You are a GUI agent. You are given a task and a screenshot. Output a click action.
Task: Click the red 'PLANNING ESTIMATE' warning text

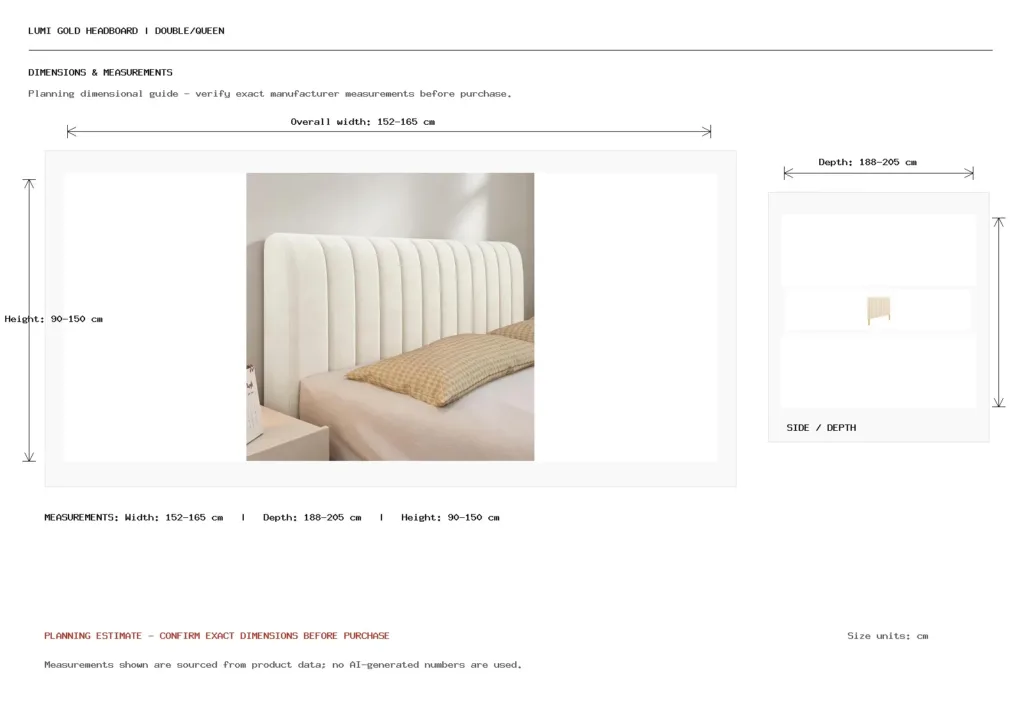(x=217, y=635)
